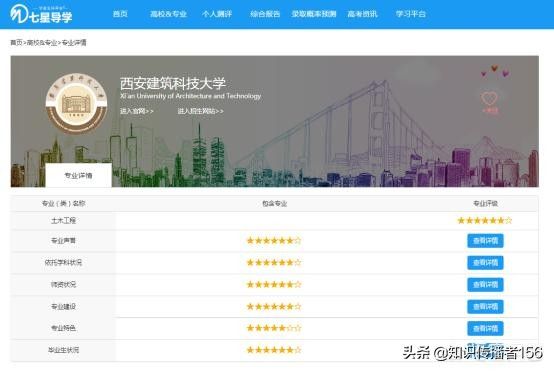Click the star rating in 专业特色 row
Image resolution: width=554 pixels, height=371 pixels.
click(x=274, y=328)
